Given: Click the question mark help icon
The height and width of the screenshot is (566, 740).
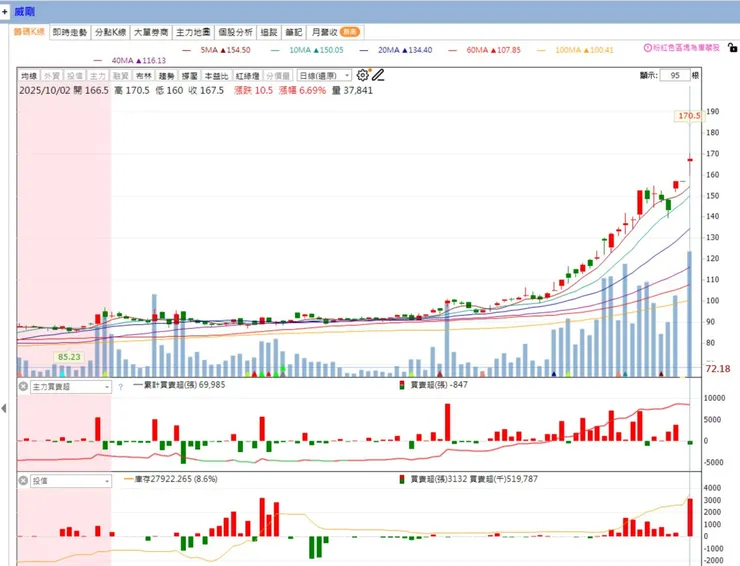Looking at the screenshot, I should click(121, 387).
